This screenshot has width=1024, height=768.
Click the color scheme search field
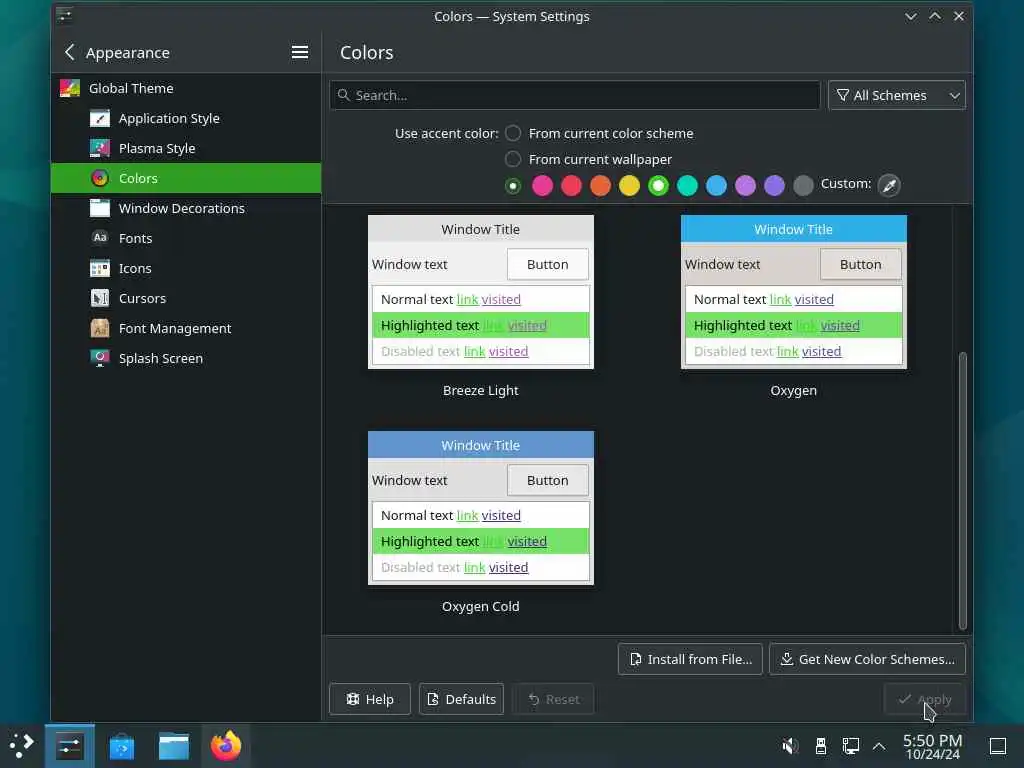click(x=575, y=95)
